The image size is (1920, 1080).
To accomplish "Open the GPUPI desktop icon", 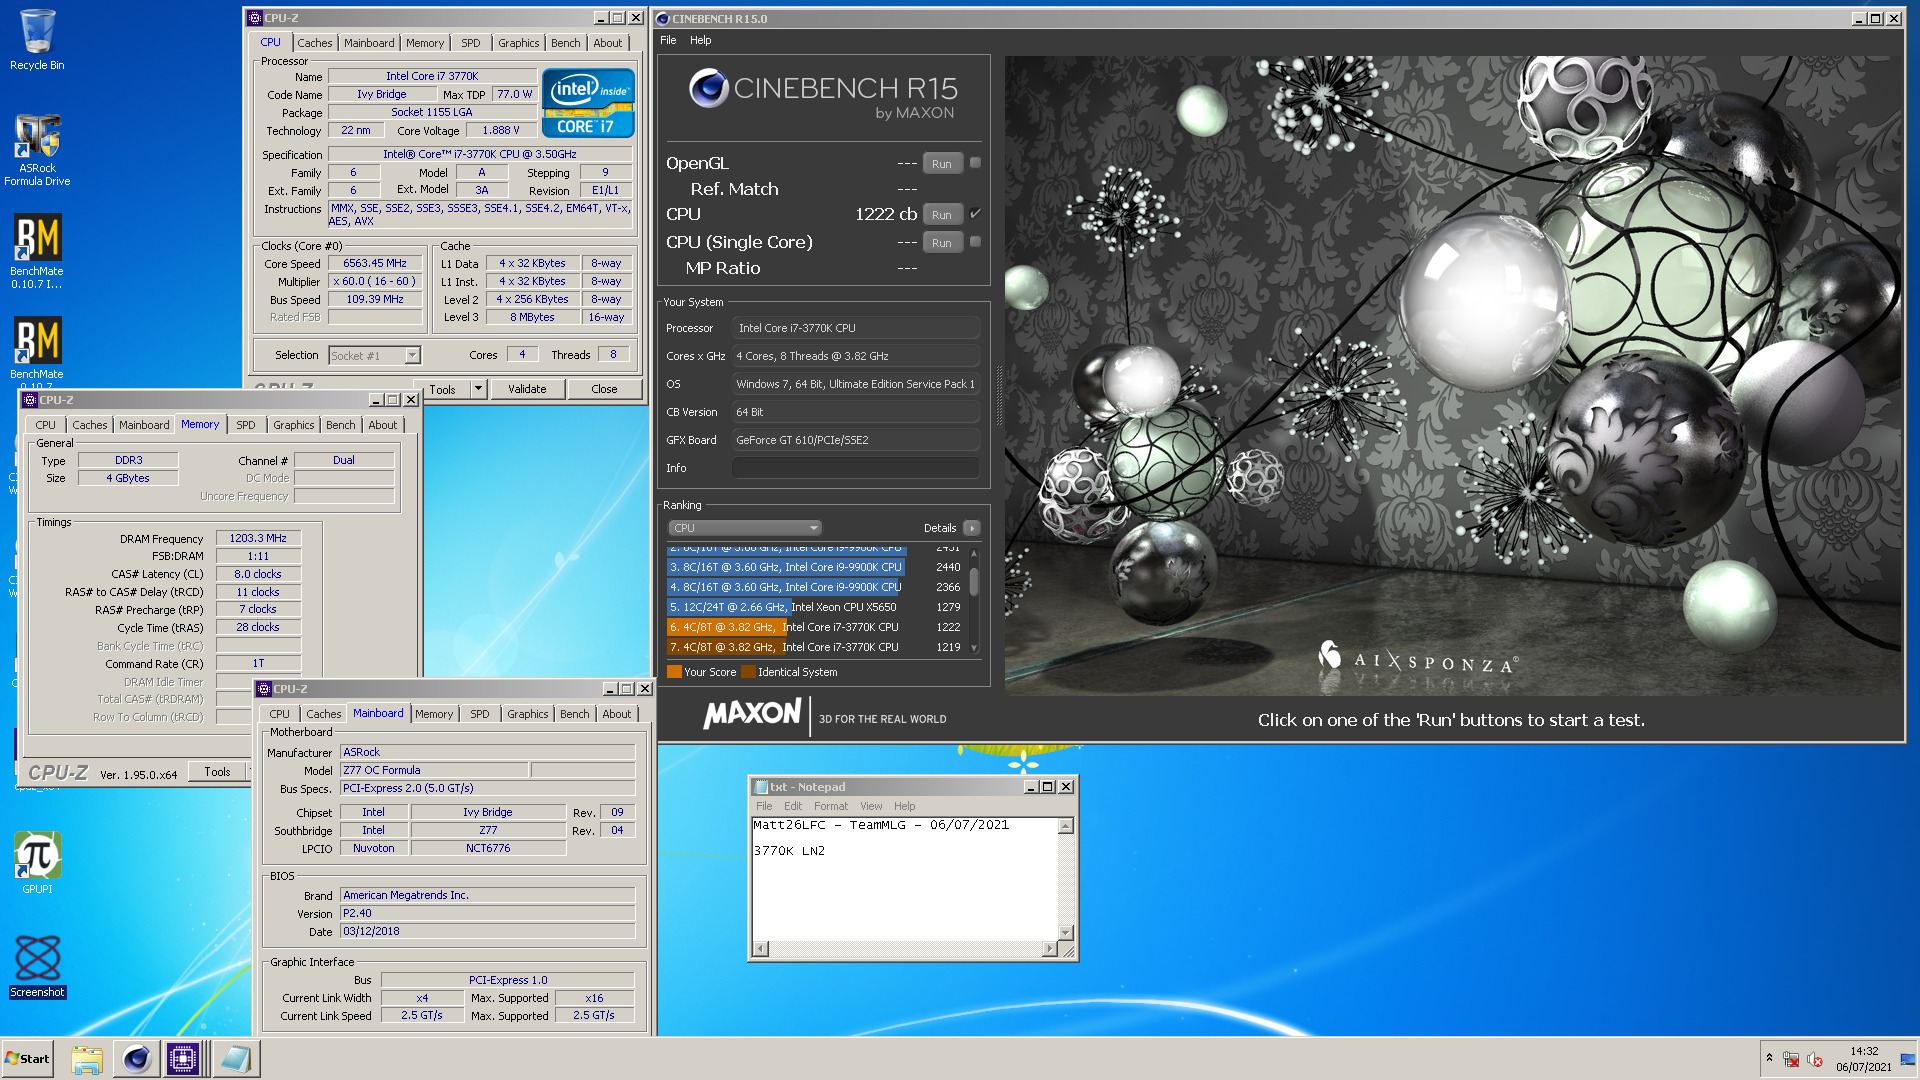I will [x=37, y=863].
